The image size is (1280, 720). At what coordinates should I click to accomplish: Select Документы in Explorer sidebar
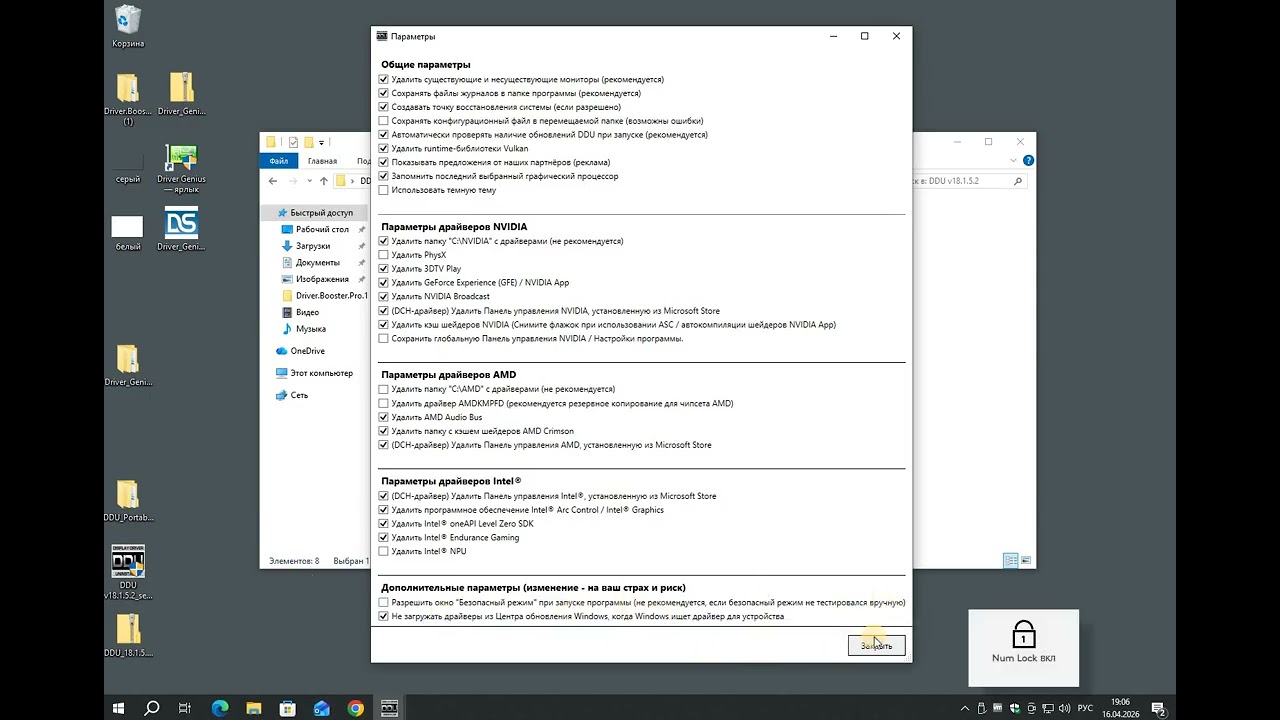317,262
